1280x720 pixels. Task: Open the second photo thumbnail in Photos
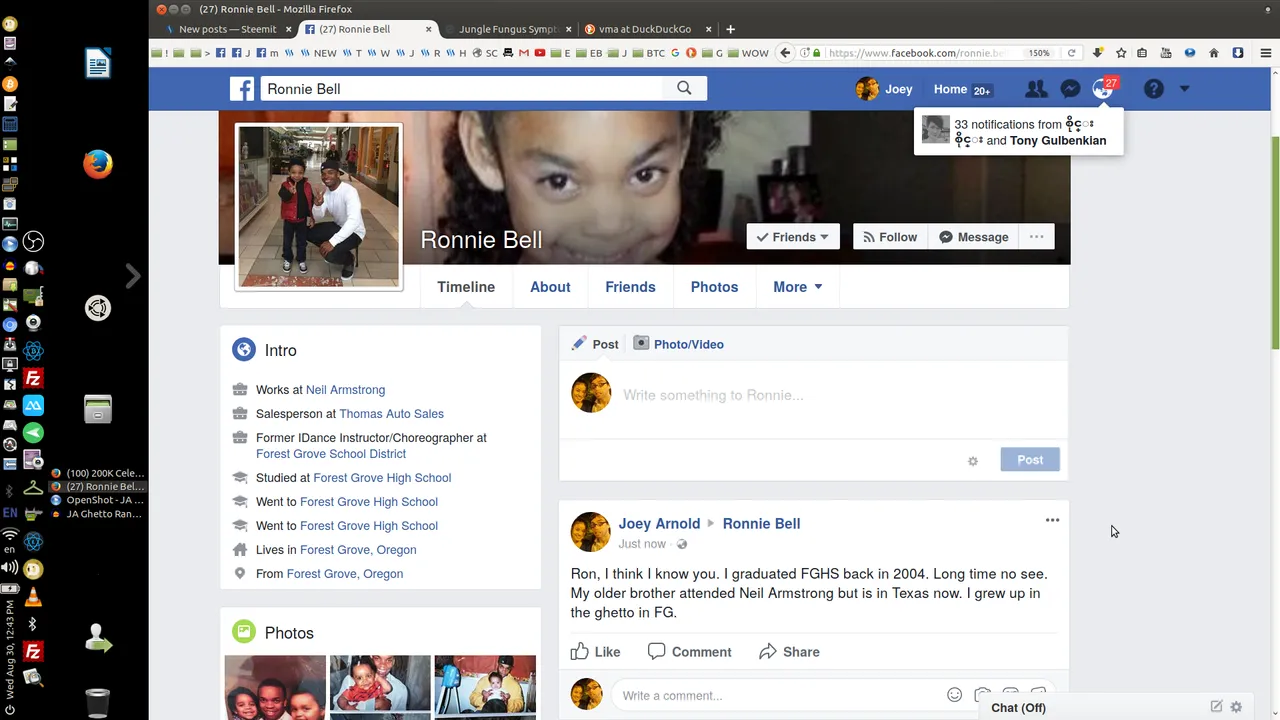click(380, 687)
